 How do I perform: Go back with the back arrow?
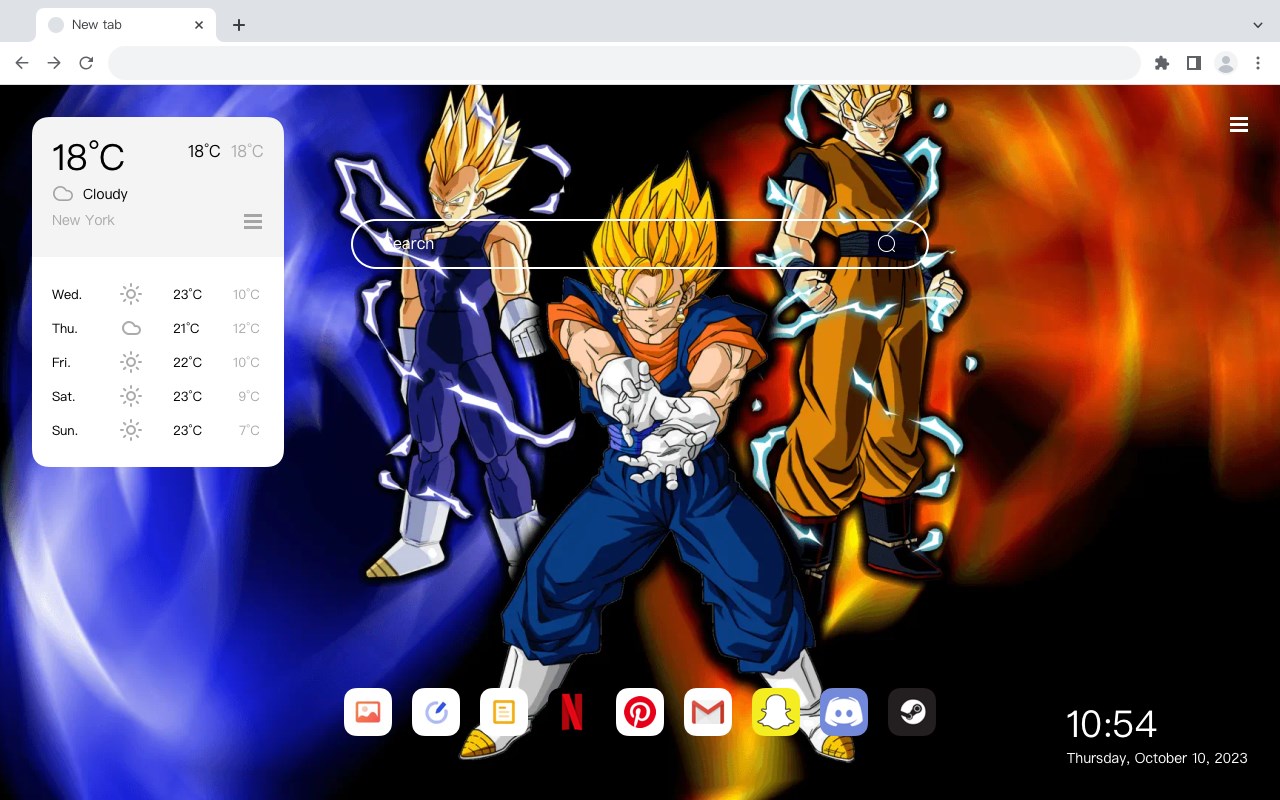pyautogui.click(x=22, y=63)
